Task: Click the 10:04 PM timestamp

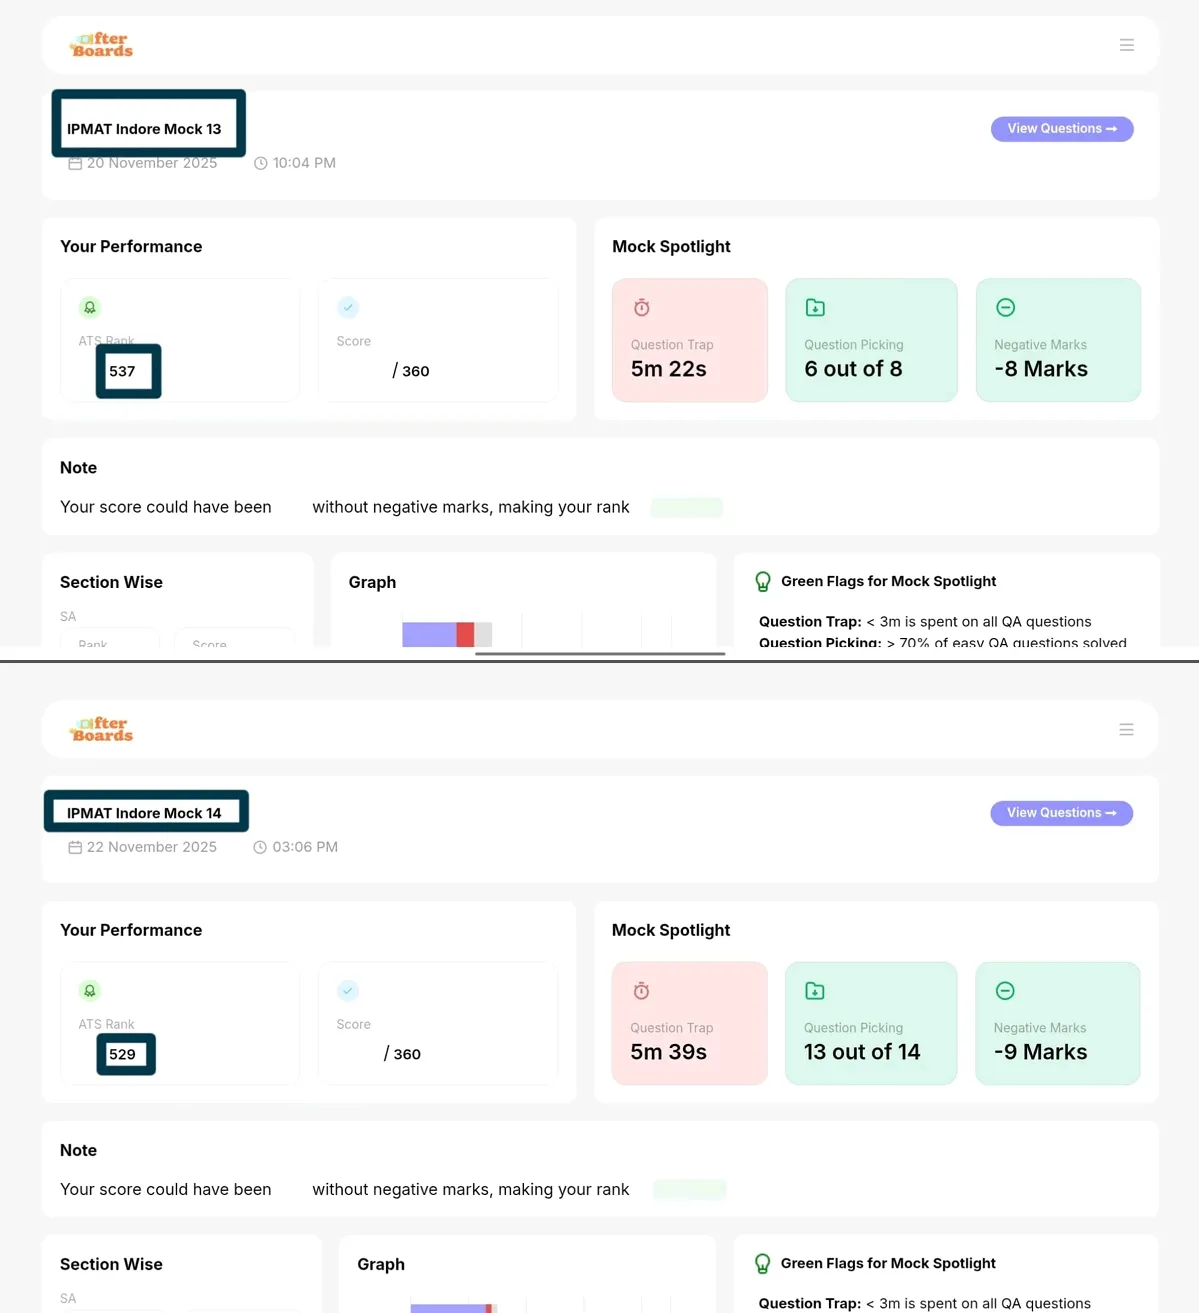Action: 304,163
